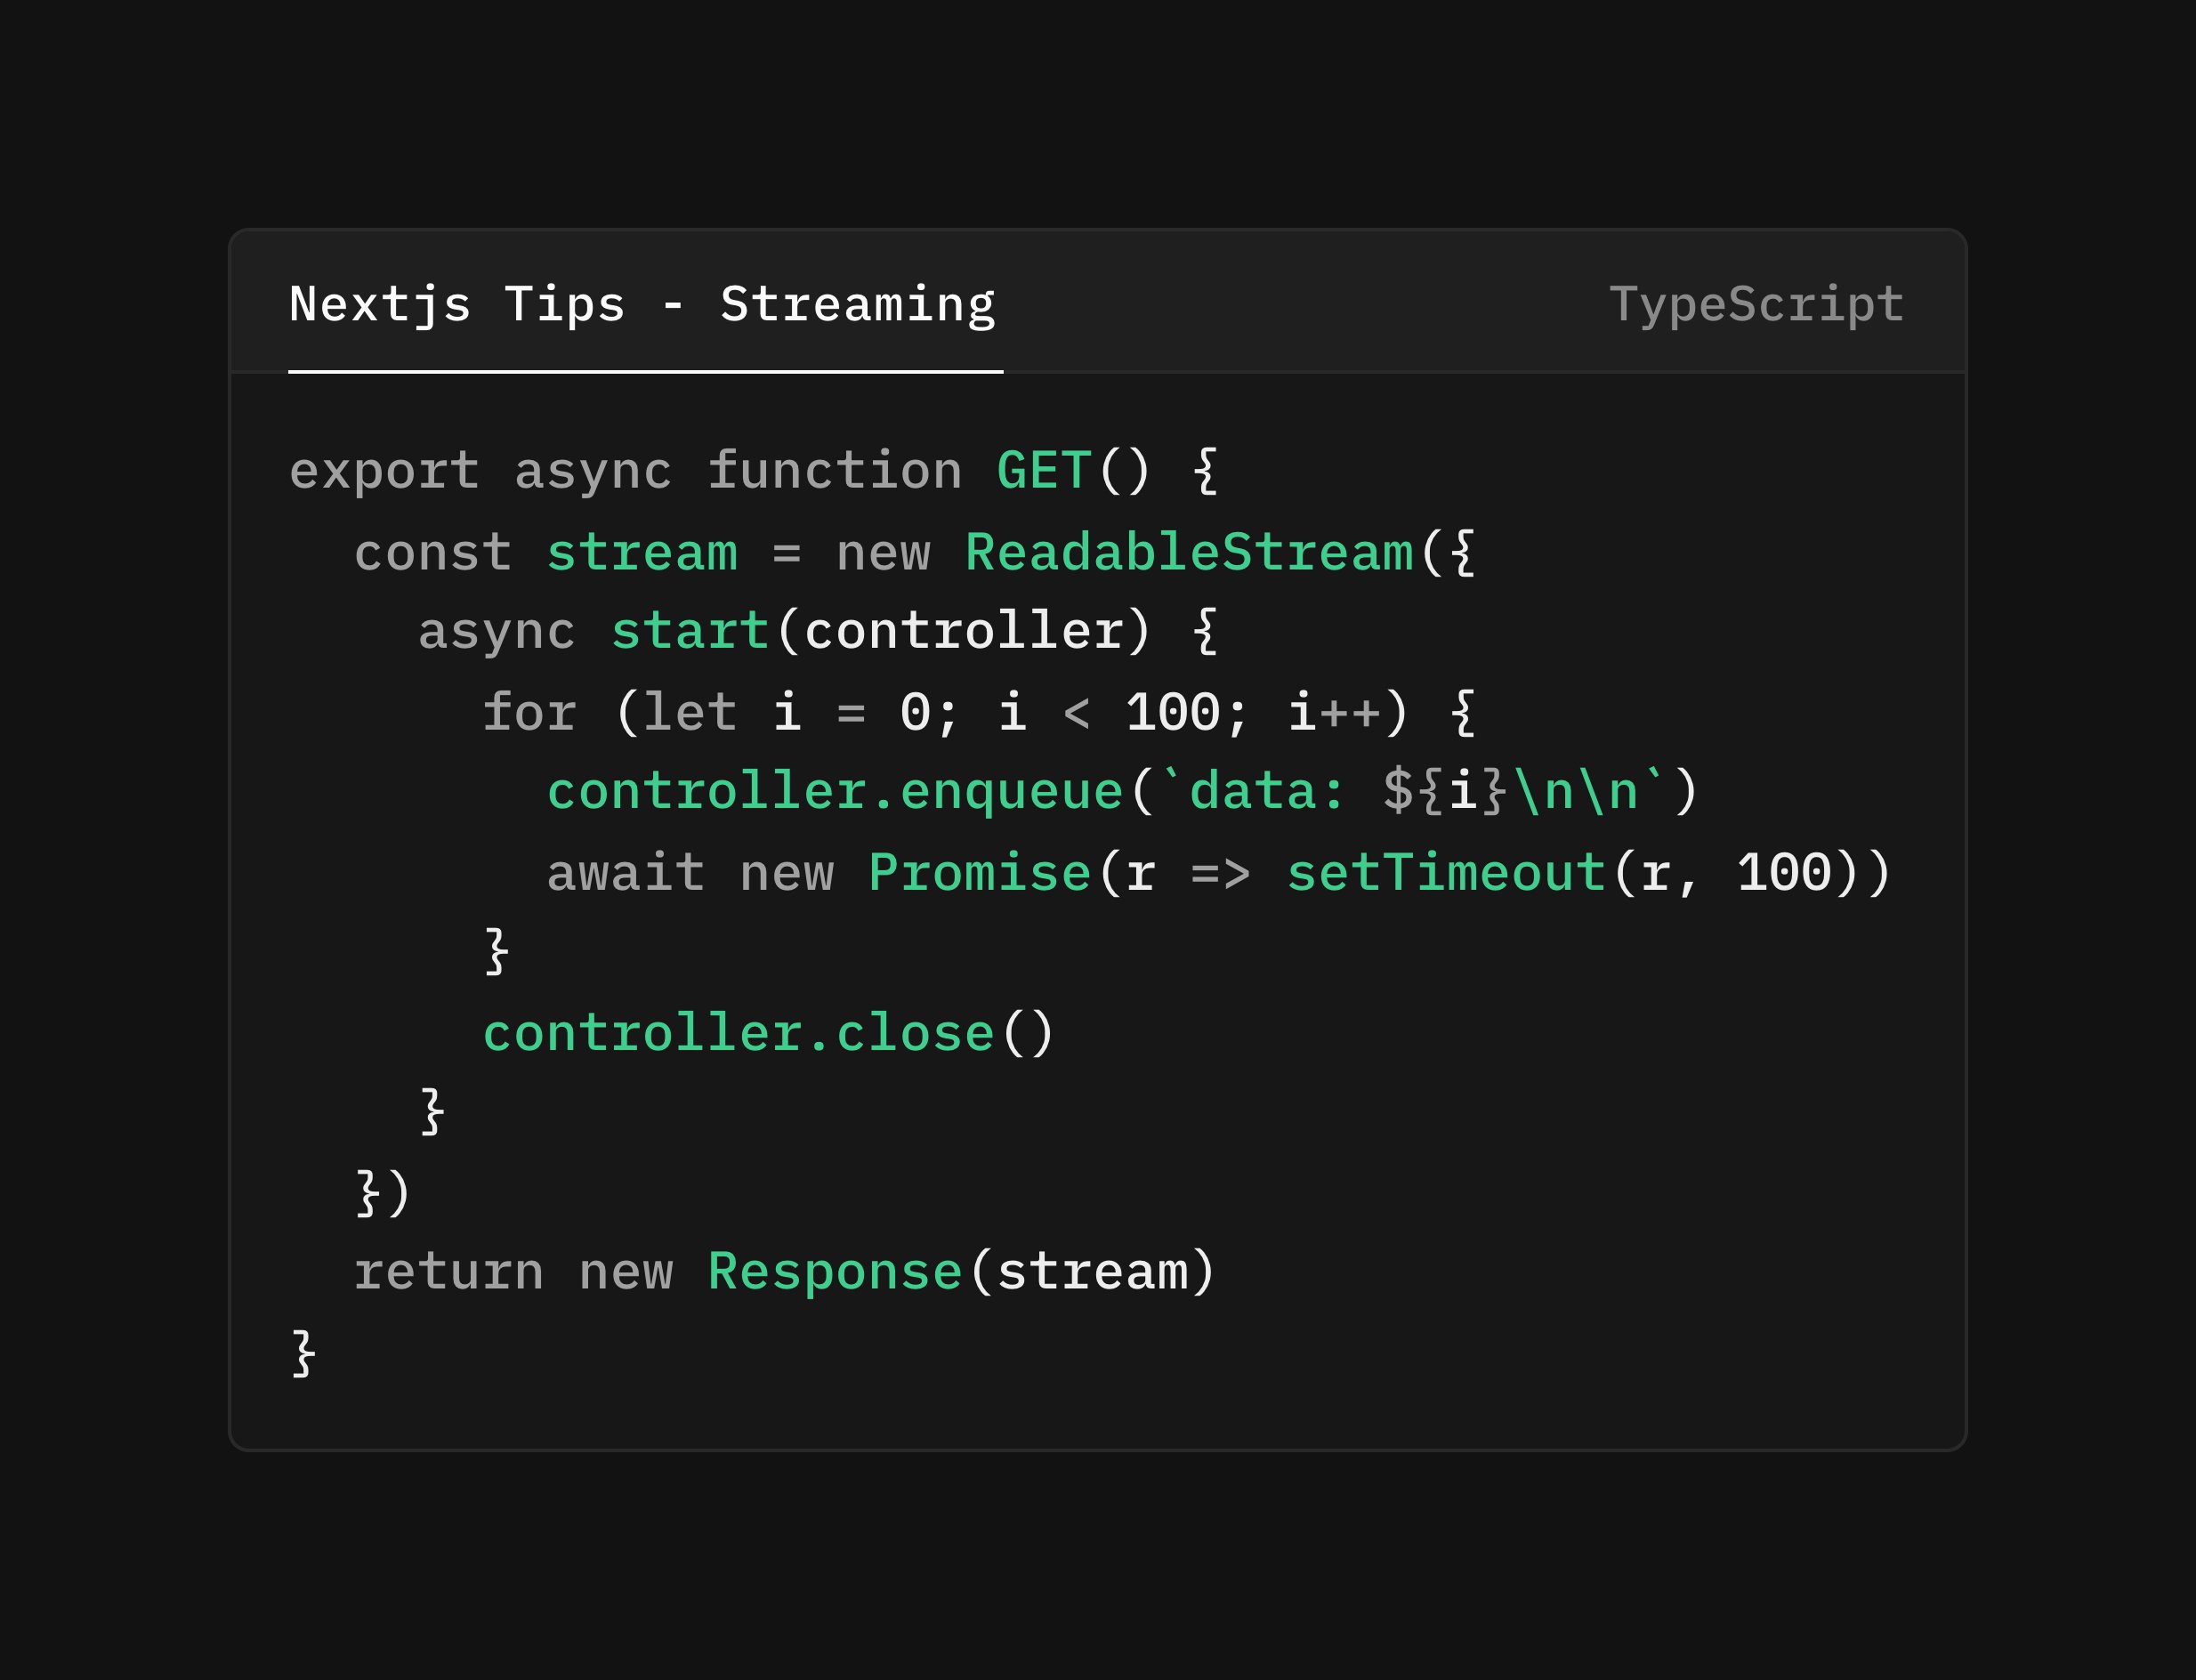The height and width of the screenshot is (1680, 2196).
Task: Click the Response constructor name
Action: point(834,1272)
